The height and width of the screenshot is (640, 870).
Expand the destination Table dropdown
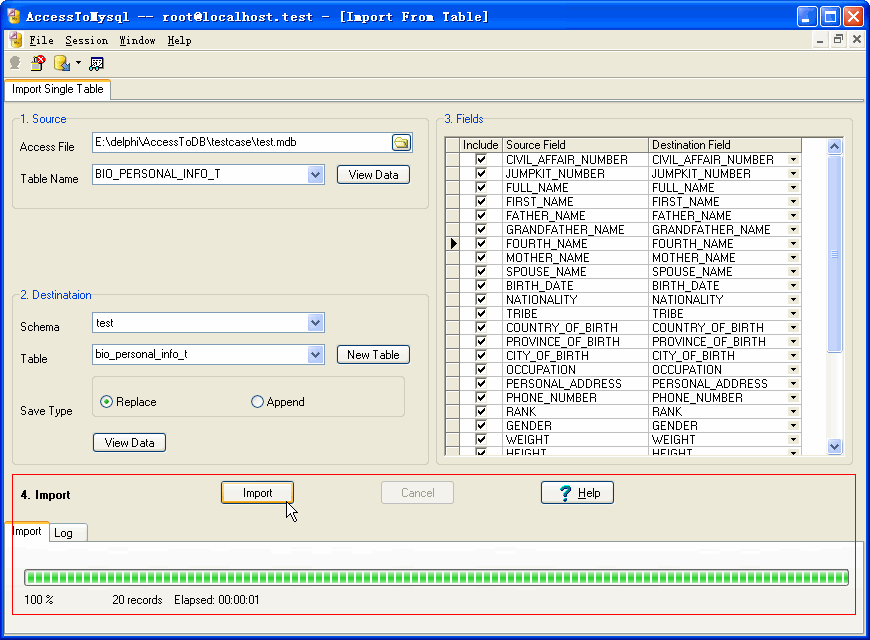[x=315, y=355]
